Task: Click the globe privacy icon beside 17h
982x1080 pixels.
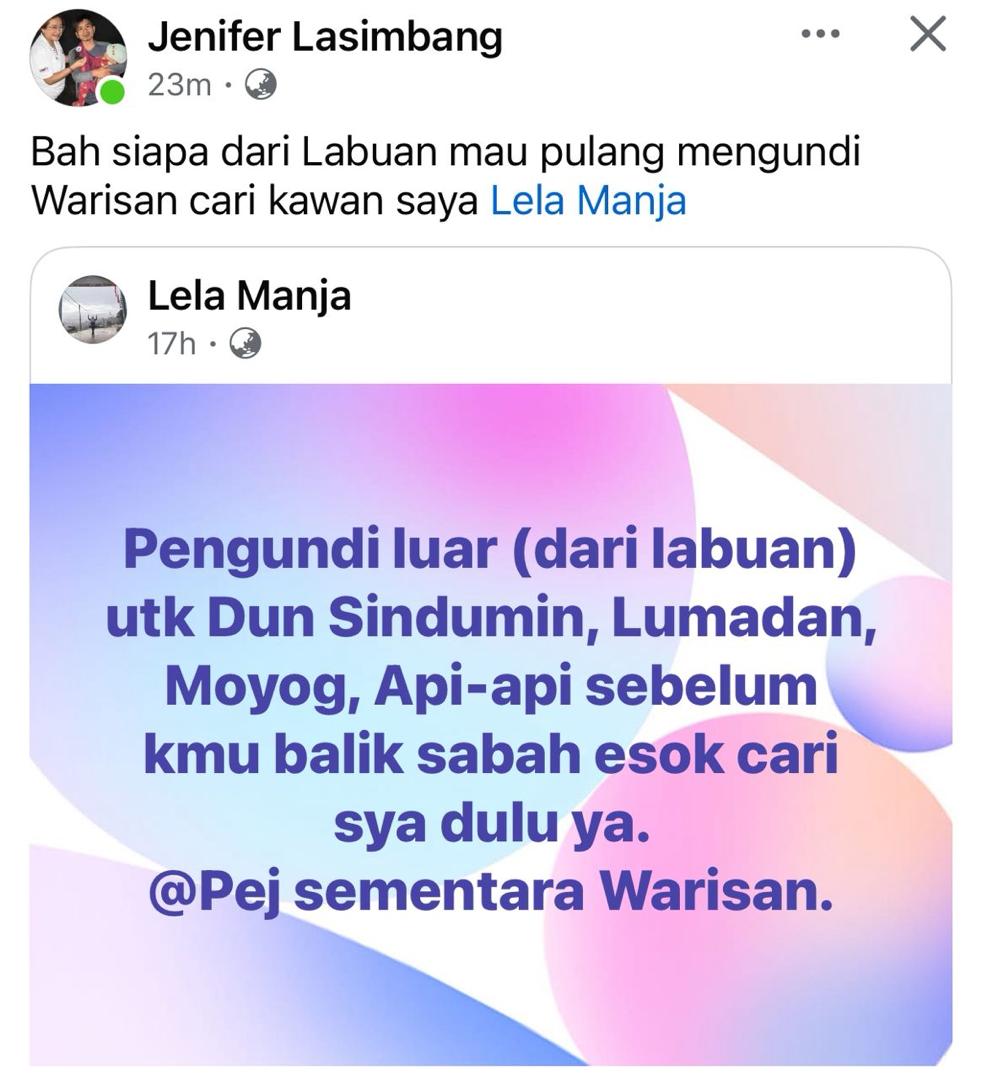Action: 244,343
